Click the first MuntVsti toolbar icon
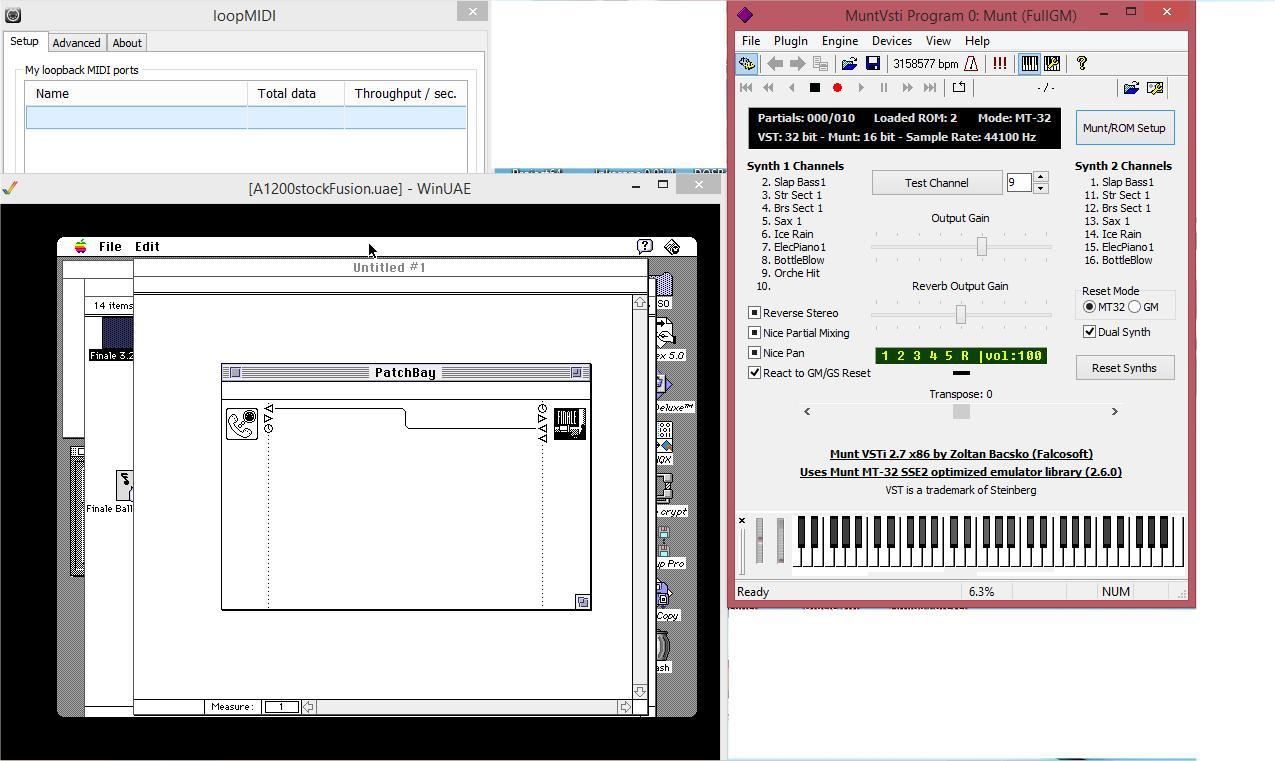 pyautogui.click(x=746, y=63)
